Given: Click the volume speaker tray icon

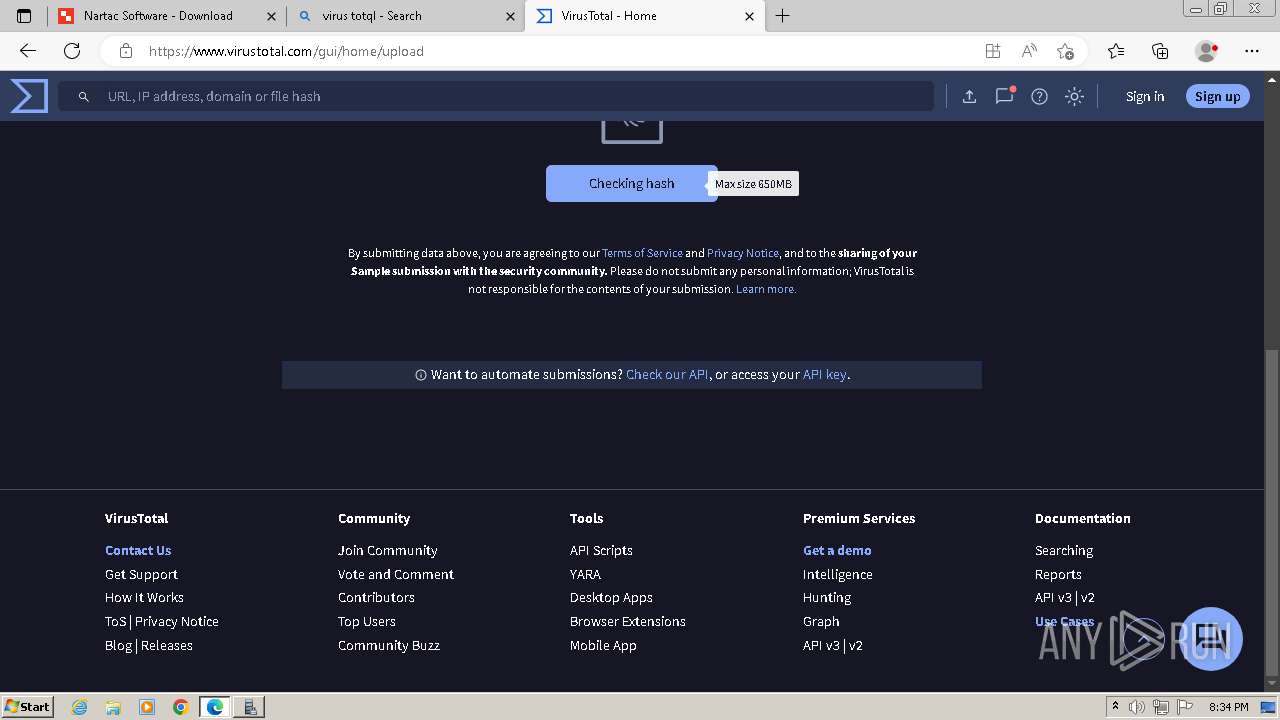Looking at the screenshot, I should point(1137,707).
